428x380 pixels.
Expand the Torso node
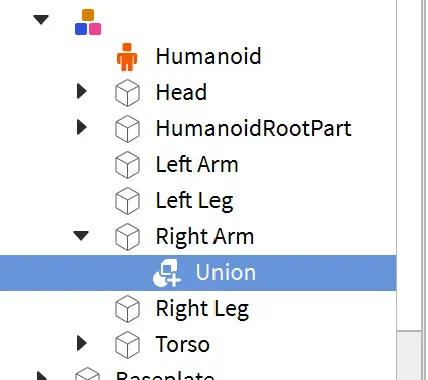(81, 343)
